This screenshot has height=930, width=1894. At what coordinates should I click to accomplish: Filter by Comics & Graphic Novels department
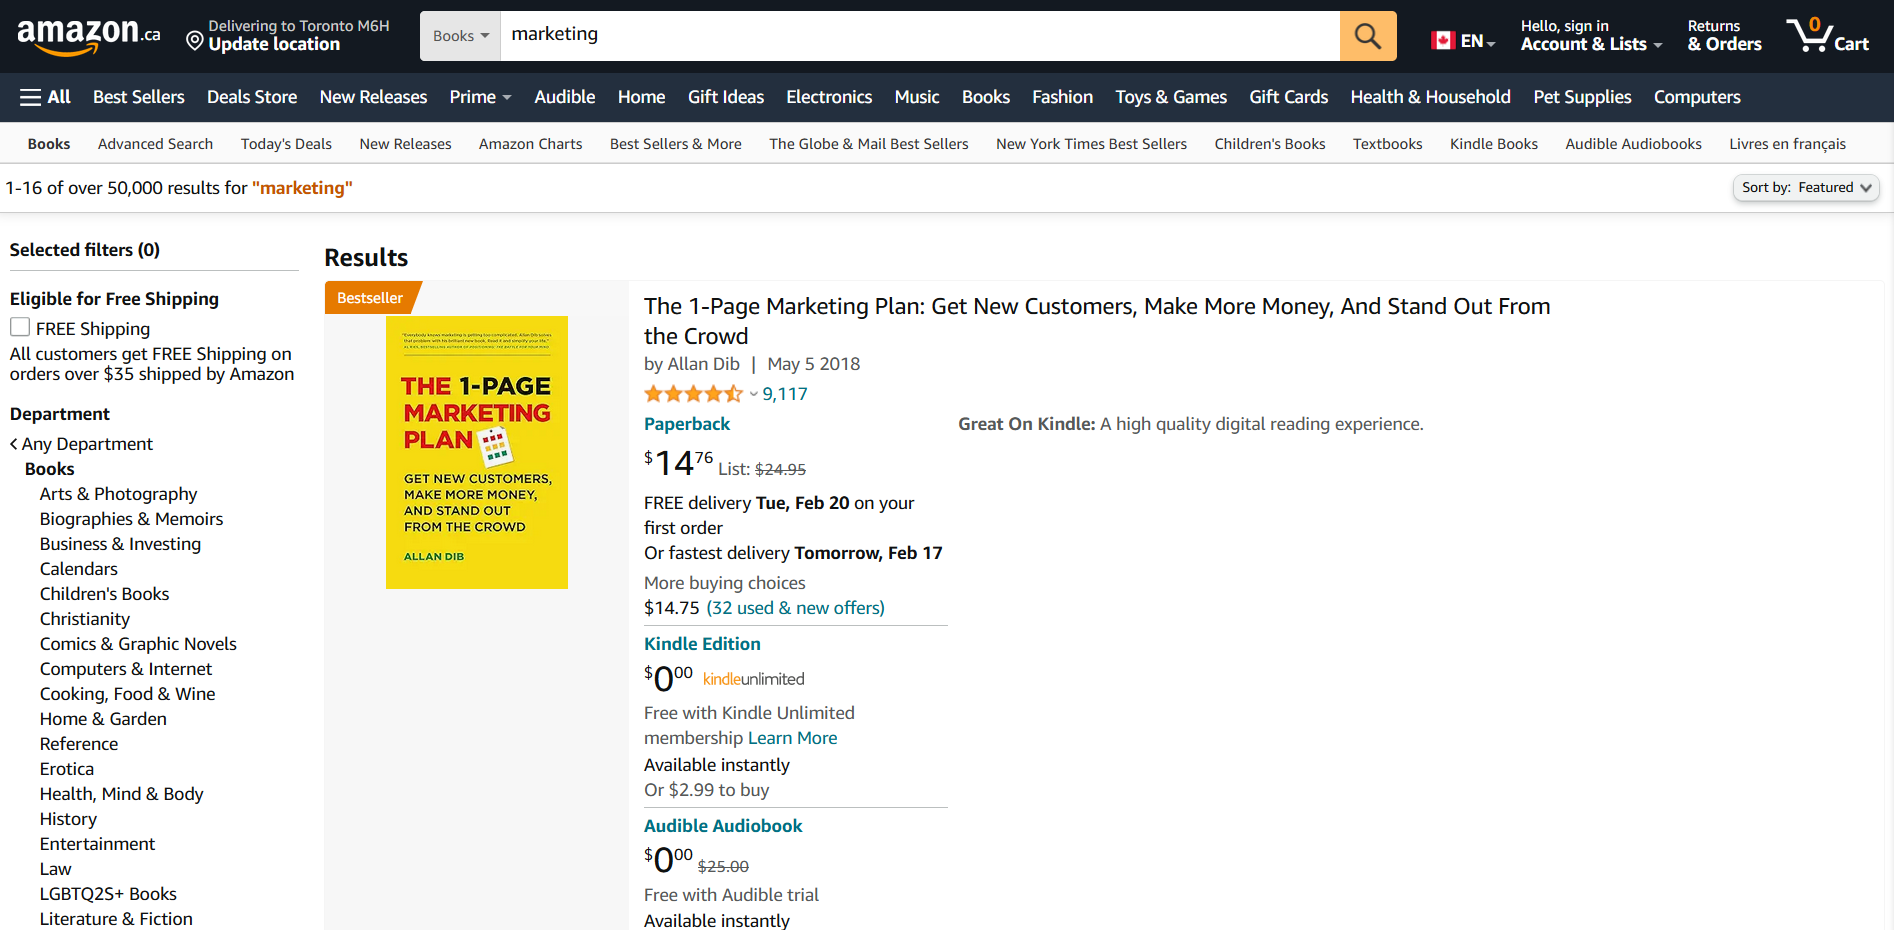pos(138,644)
